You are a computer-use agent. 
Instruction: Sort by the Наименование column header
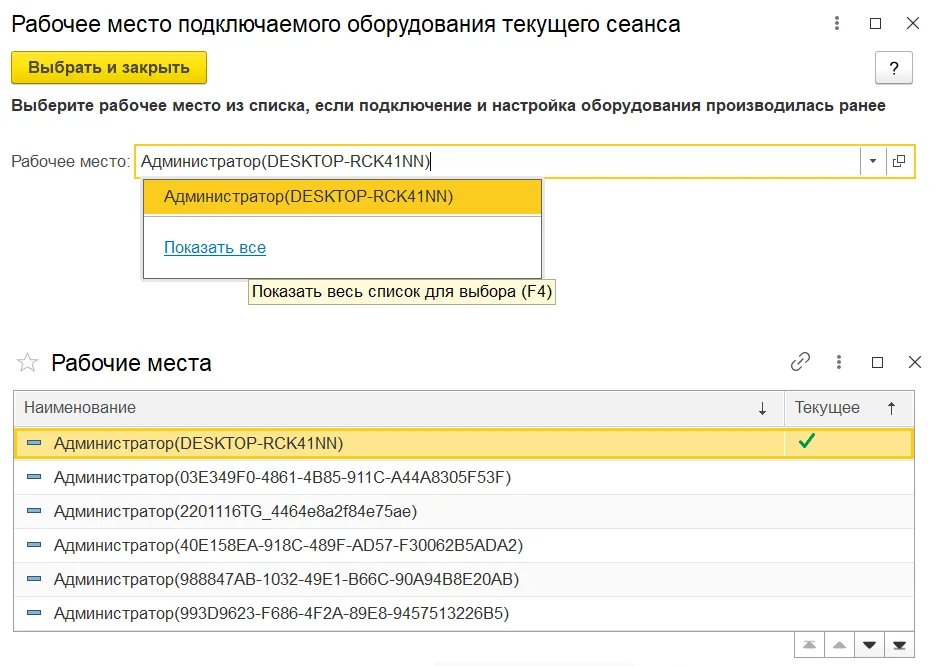(399, 408)
